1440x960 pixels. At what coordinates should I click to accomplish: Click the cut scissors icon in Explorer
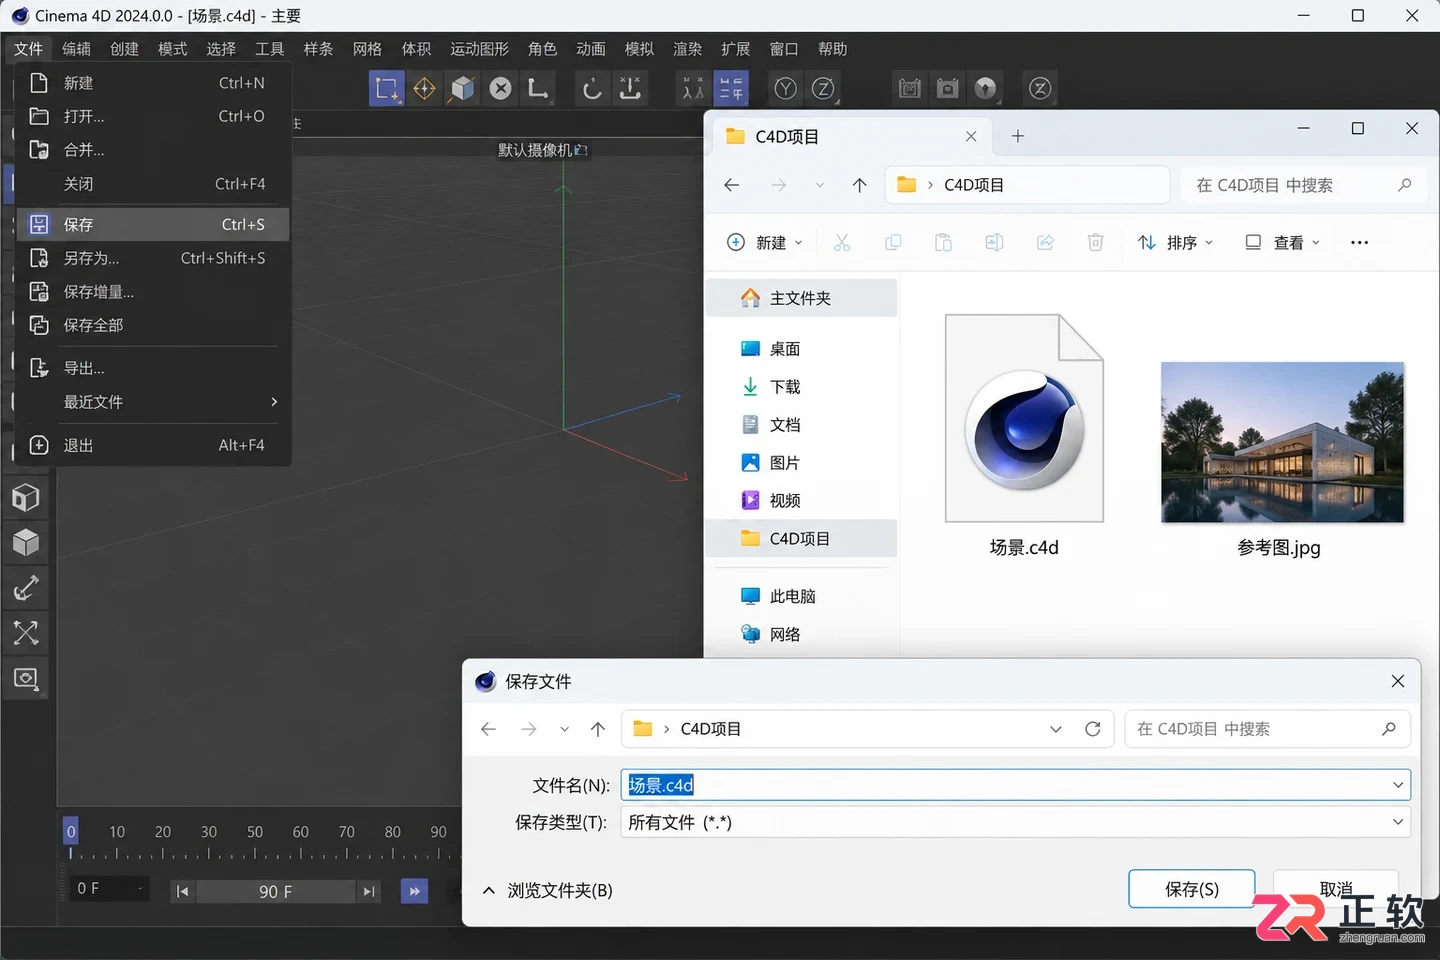click(842, 242)
